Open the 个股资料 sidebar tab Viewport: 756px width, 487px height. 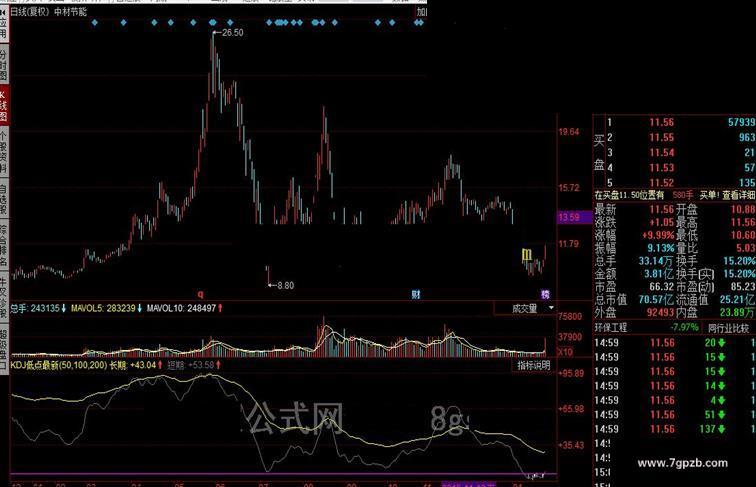pyautogui.click(x=3, y=152)
